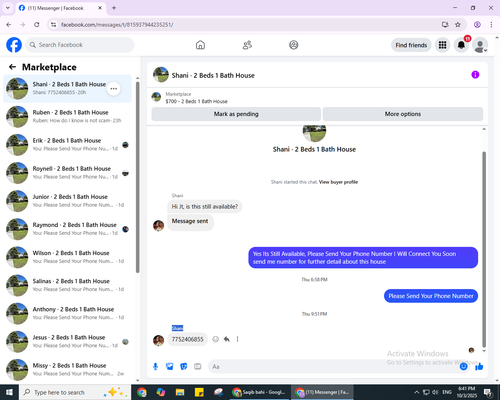The height and width of the screenshot is (400, 500).
Task: Open Roynell 2 Beds 1 Bath House chat
Action: pos(67,173)
